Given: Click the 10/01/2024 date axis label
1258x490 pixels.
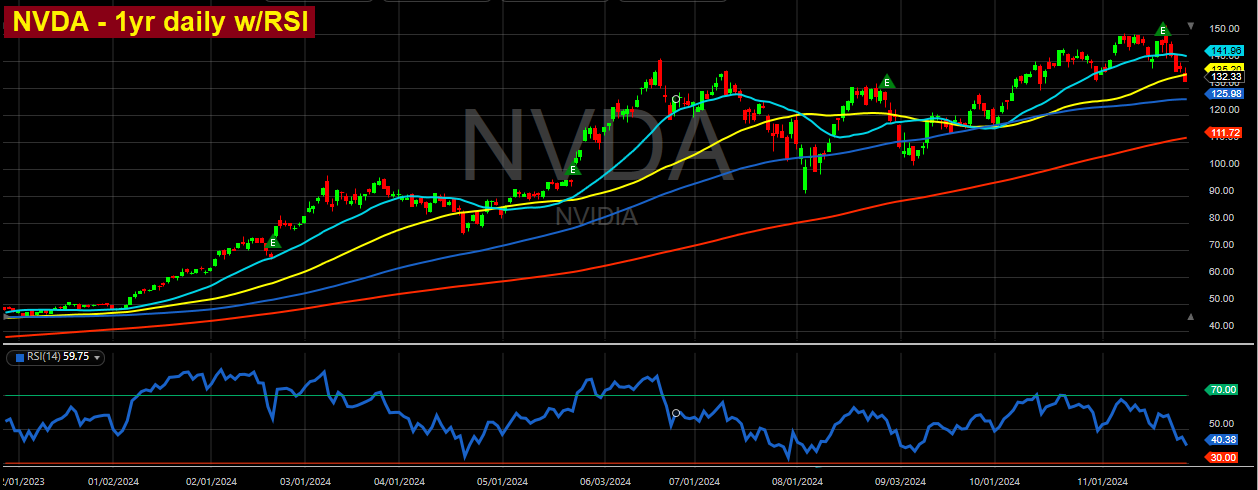Looking at the screenshot, I should coord(994,481).
